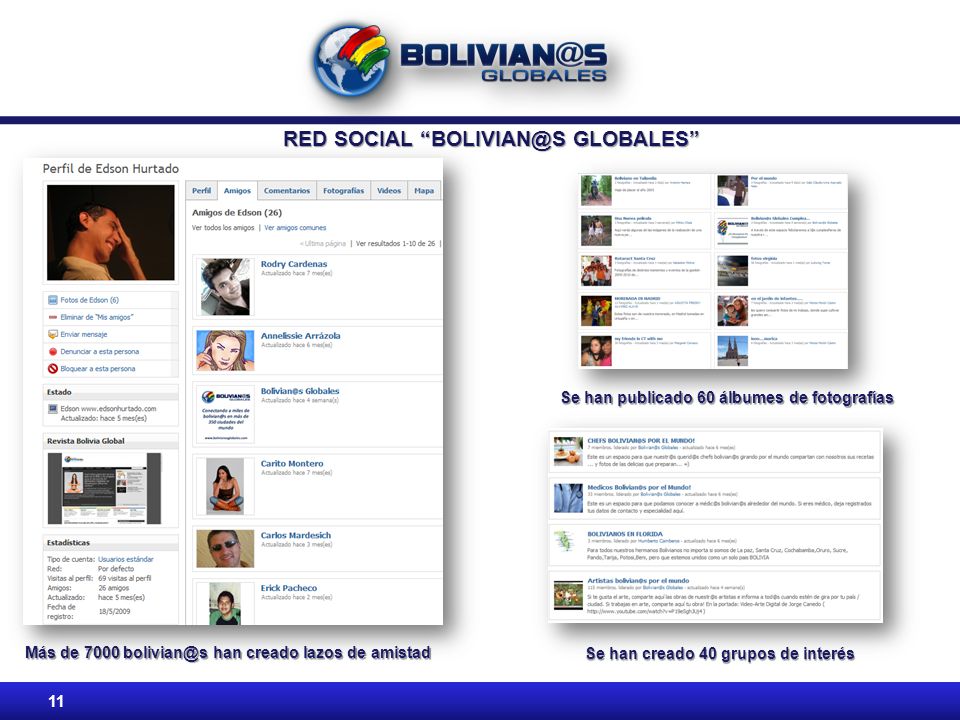Screen dimensions: 960x720
Task: Click Ver resultados 1-10 de 26 text
Action: click(x=396, y=244)
